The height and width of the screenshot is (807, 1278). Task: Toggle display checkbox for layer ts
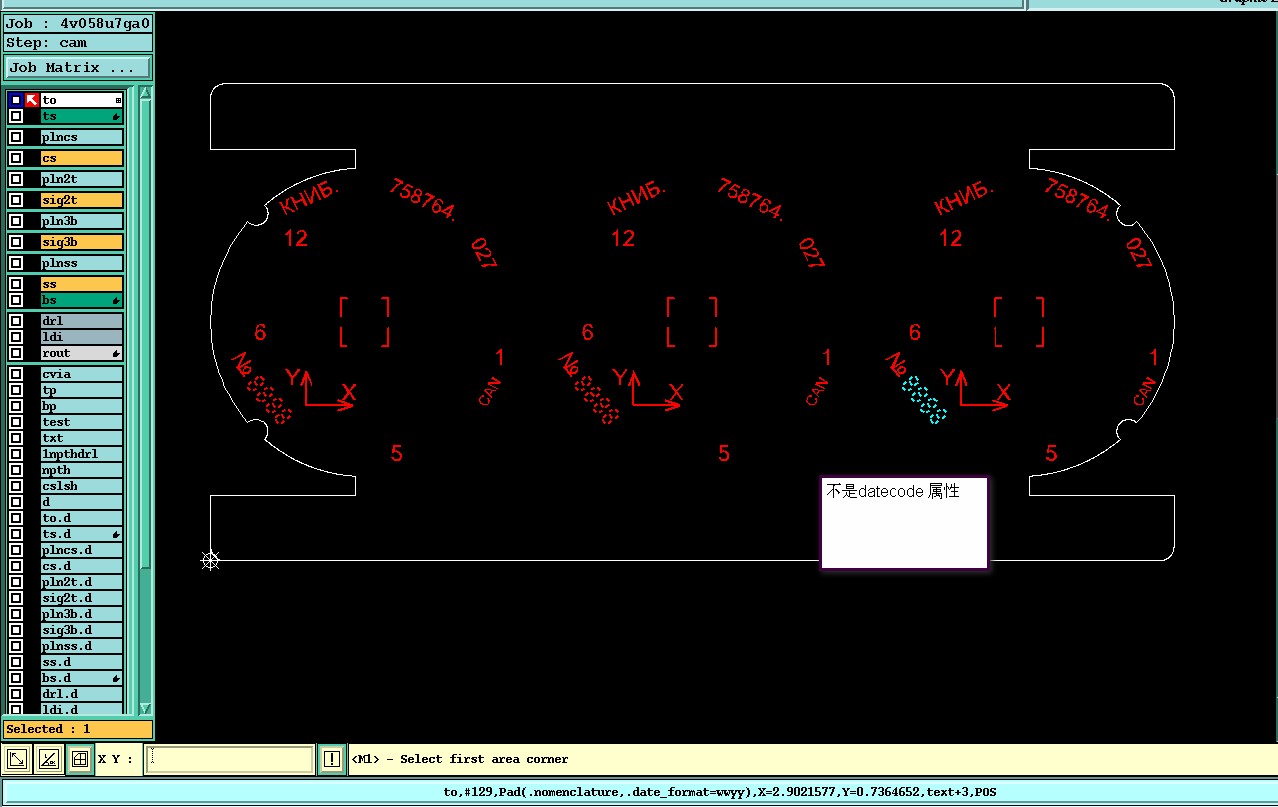coord(15,117)
